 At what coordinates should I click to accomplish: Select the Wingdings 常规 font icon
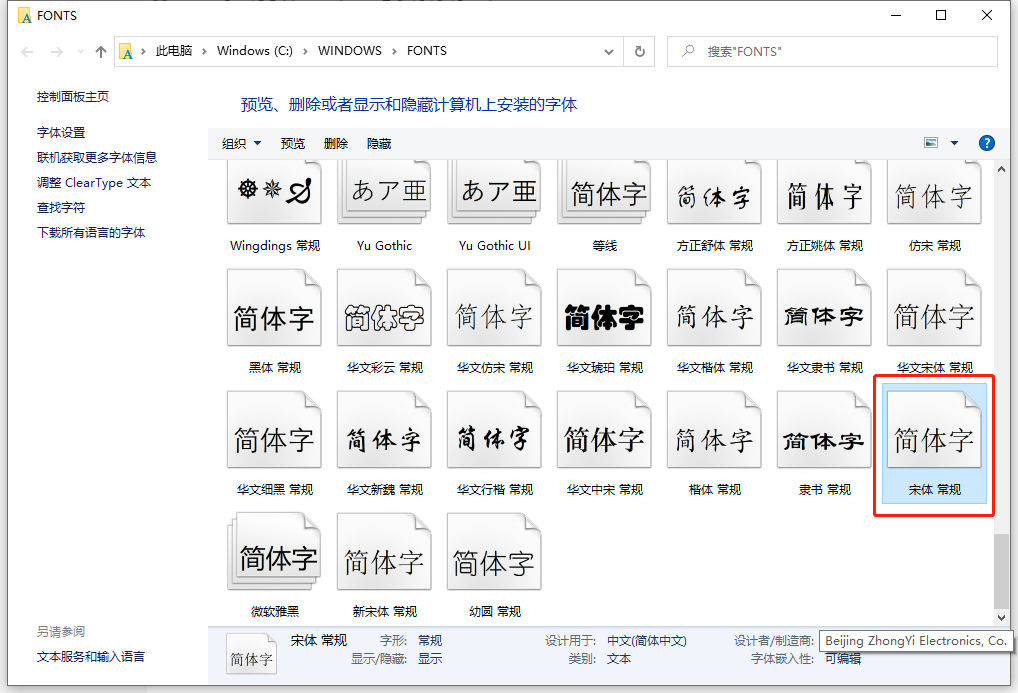(x=274, y=192)
